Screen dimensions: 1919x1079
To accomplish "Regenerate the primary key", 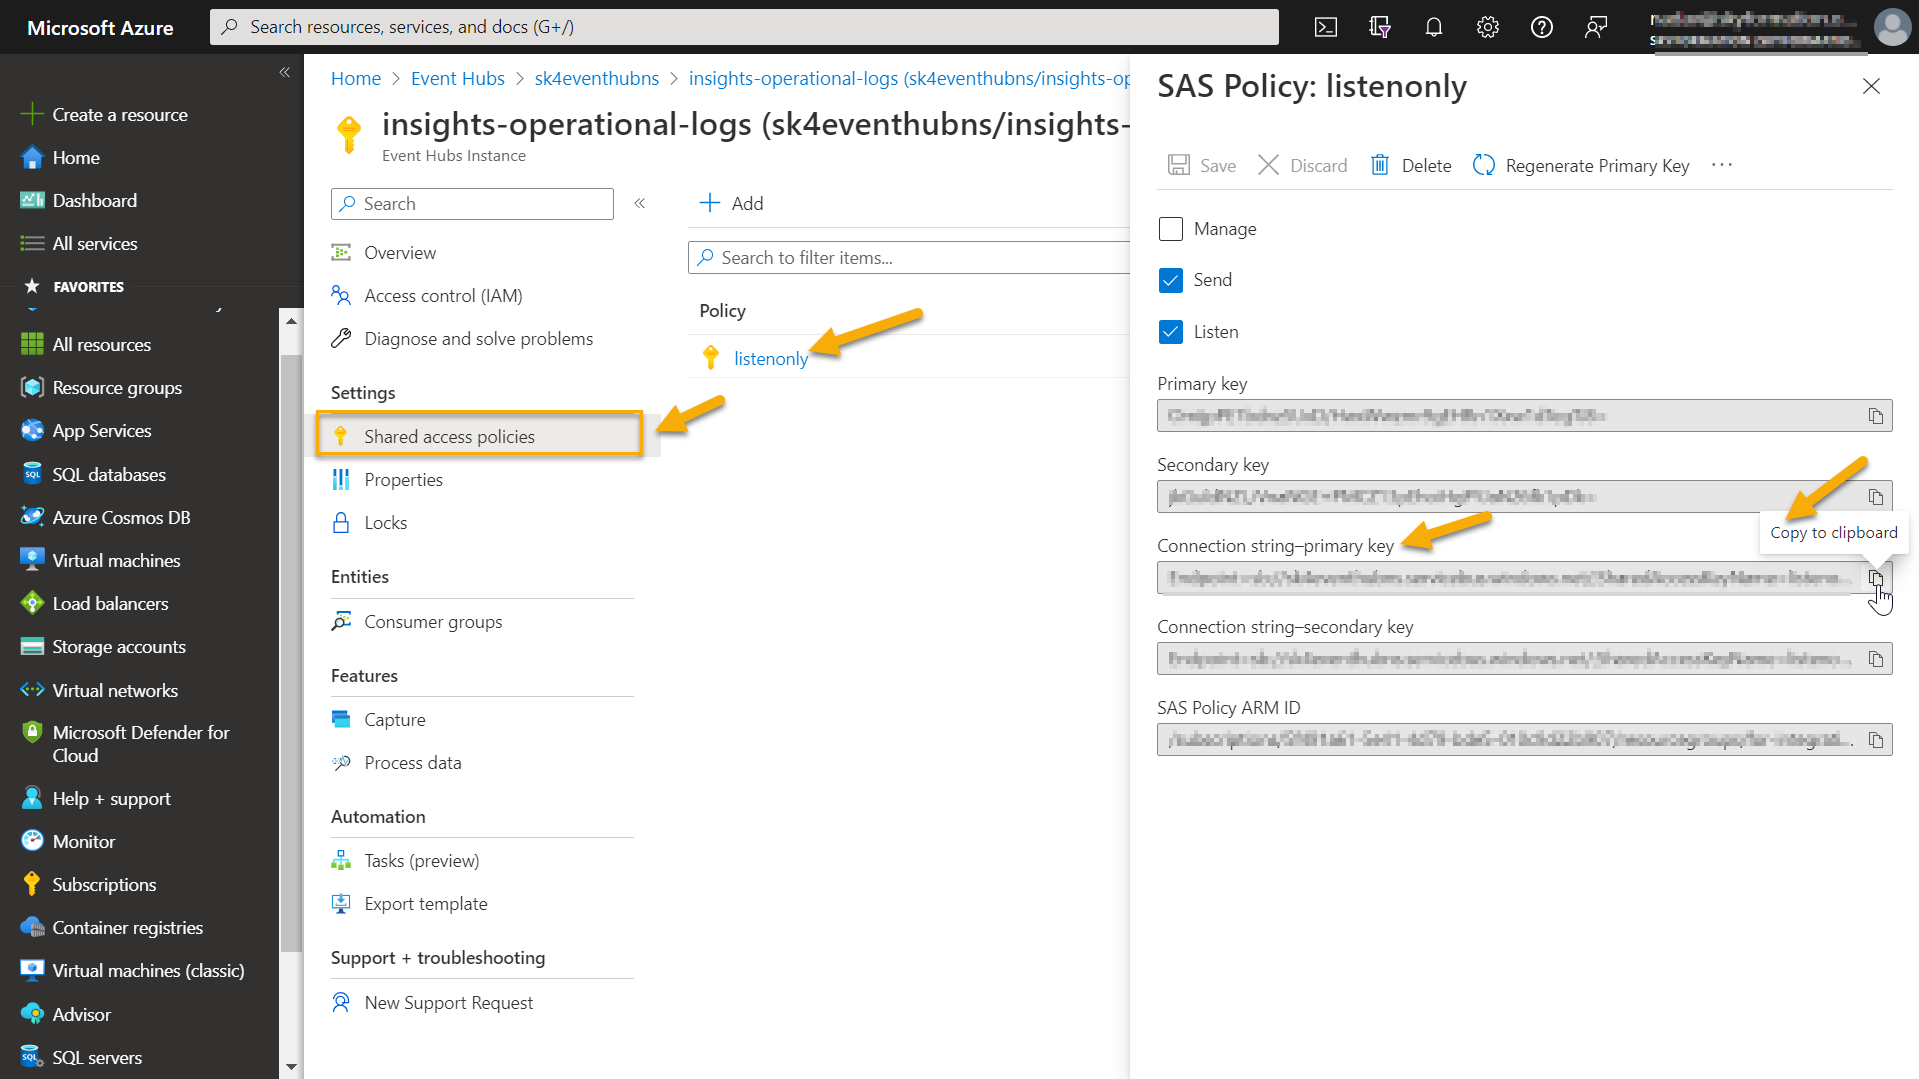I will (1581, 165).
